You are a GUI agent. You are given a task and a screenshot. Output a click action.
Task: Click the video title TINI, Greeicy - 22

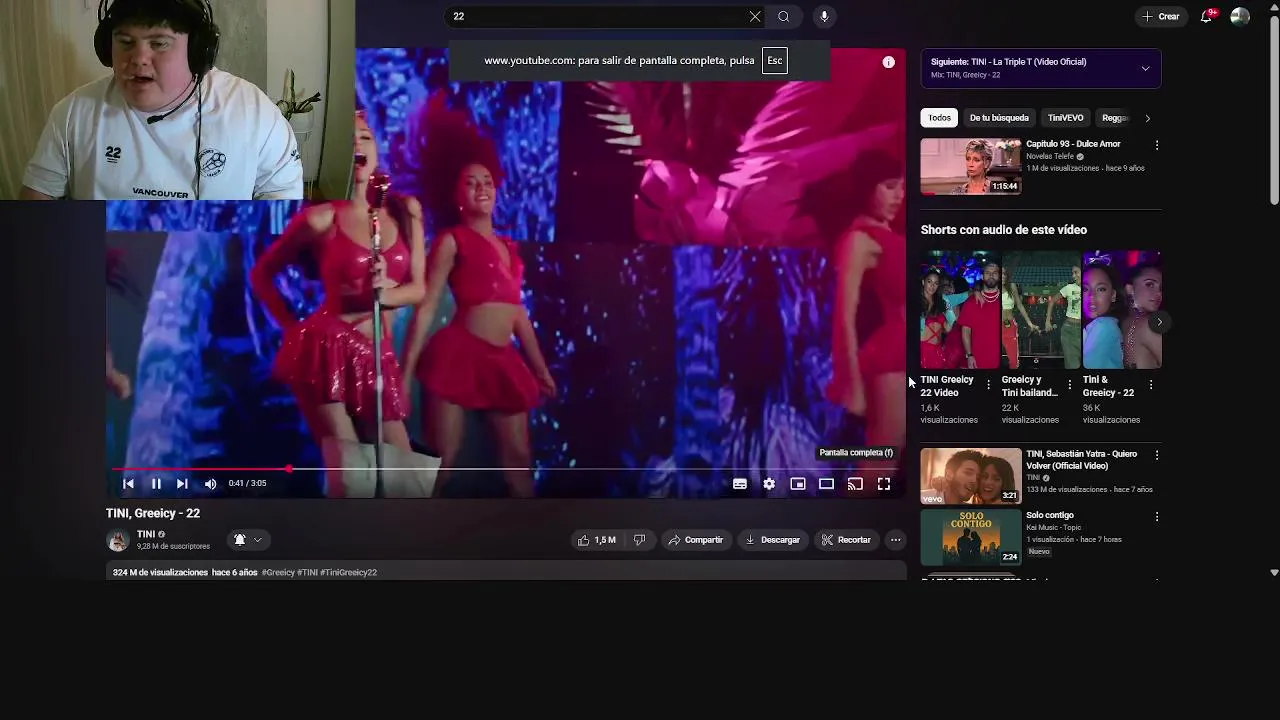coord(153,513)
